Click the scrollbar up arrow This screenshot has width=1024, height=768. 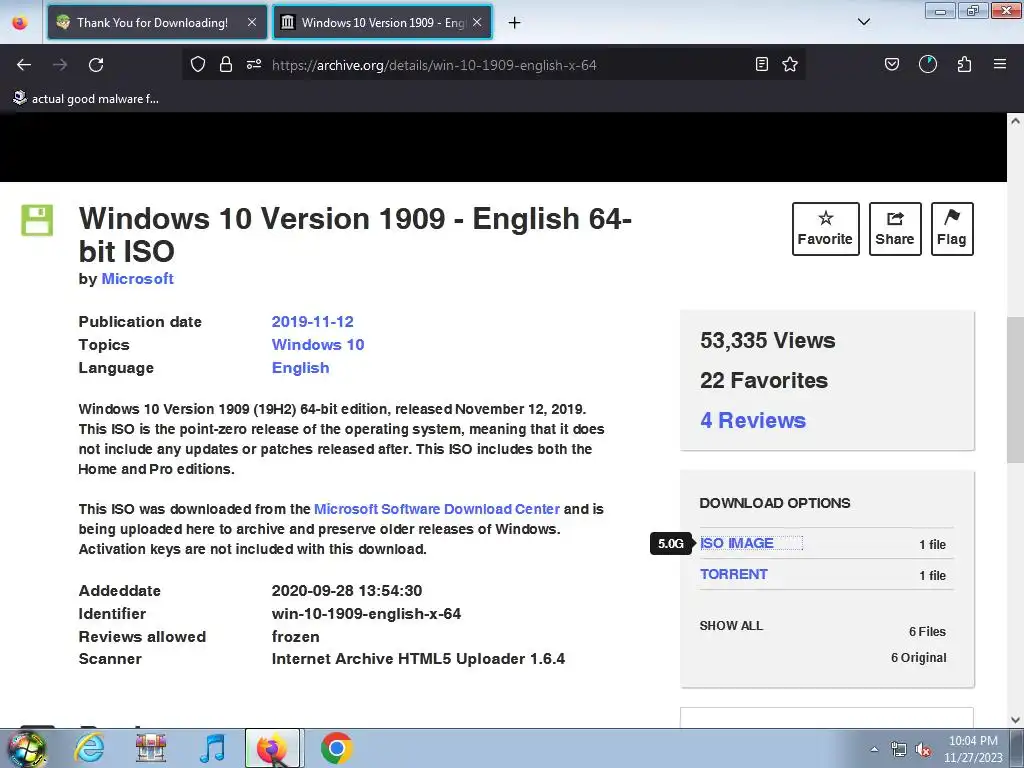point(1015,121)
